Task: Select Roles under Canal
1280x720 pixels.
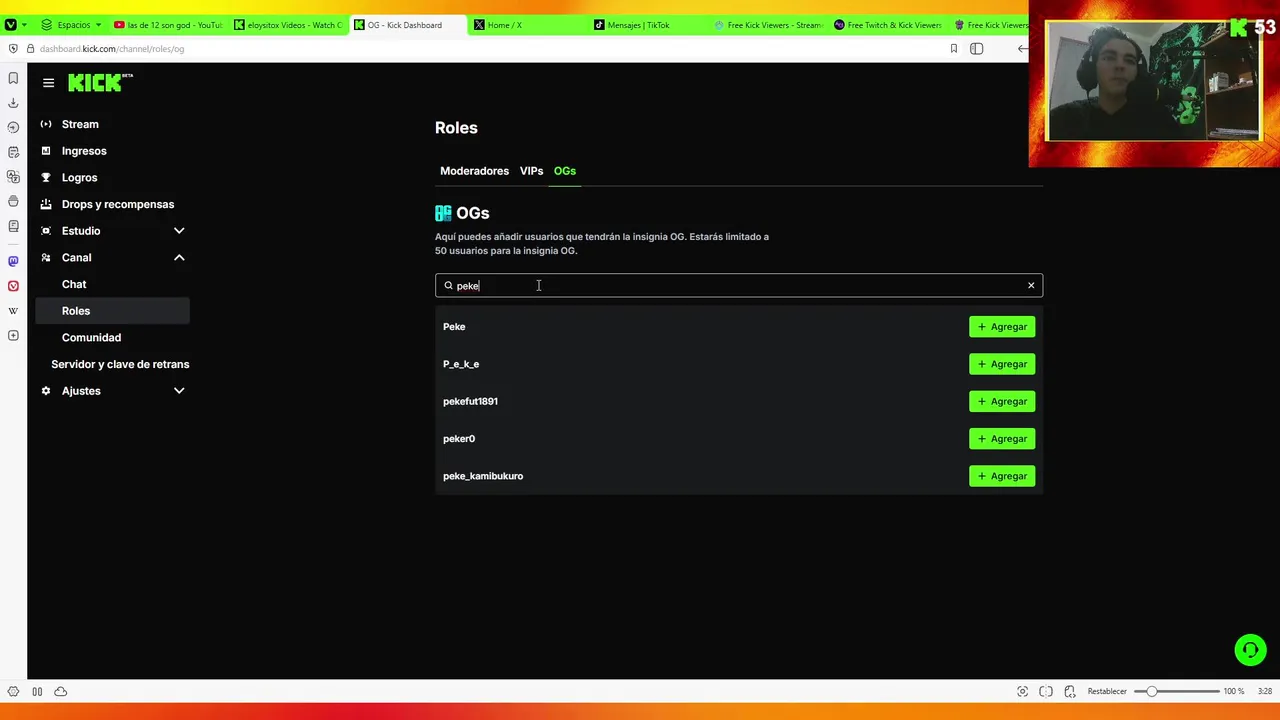Action: pos(112,311)
